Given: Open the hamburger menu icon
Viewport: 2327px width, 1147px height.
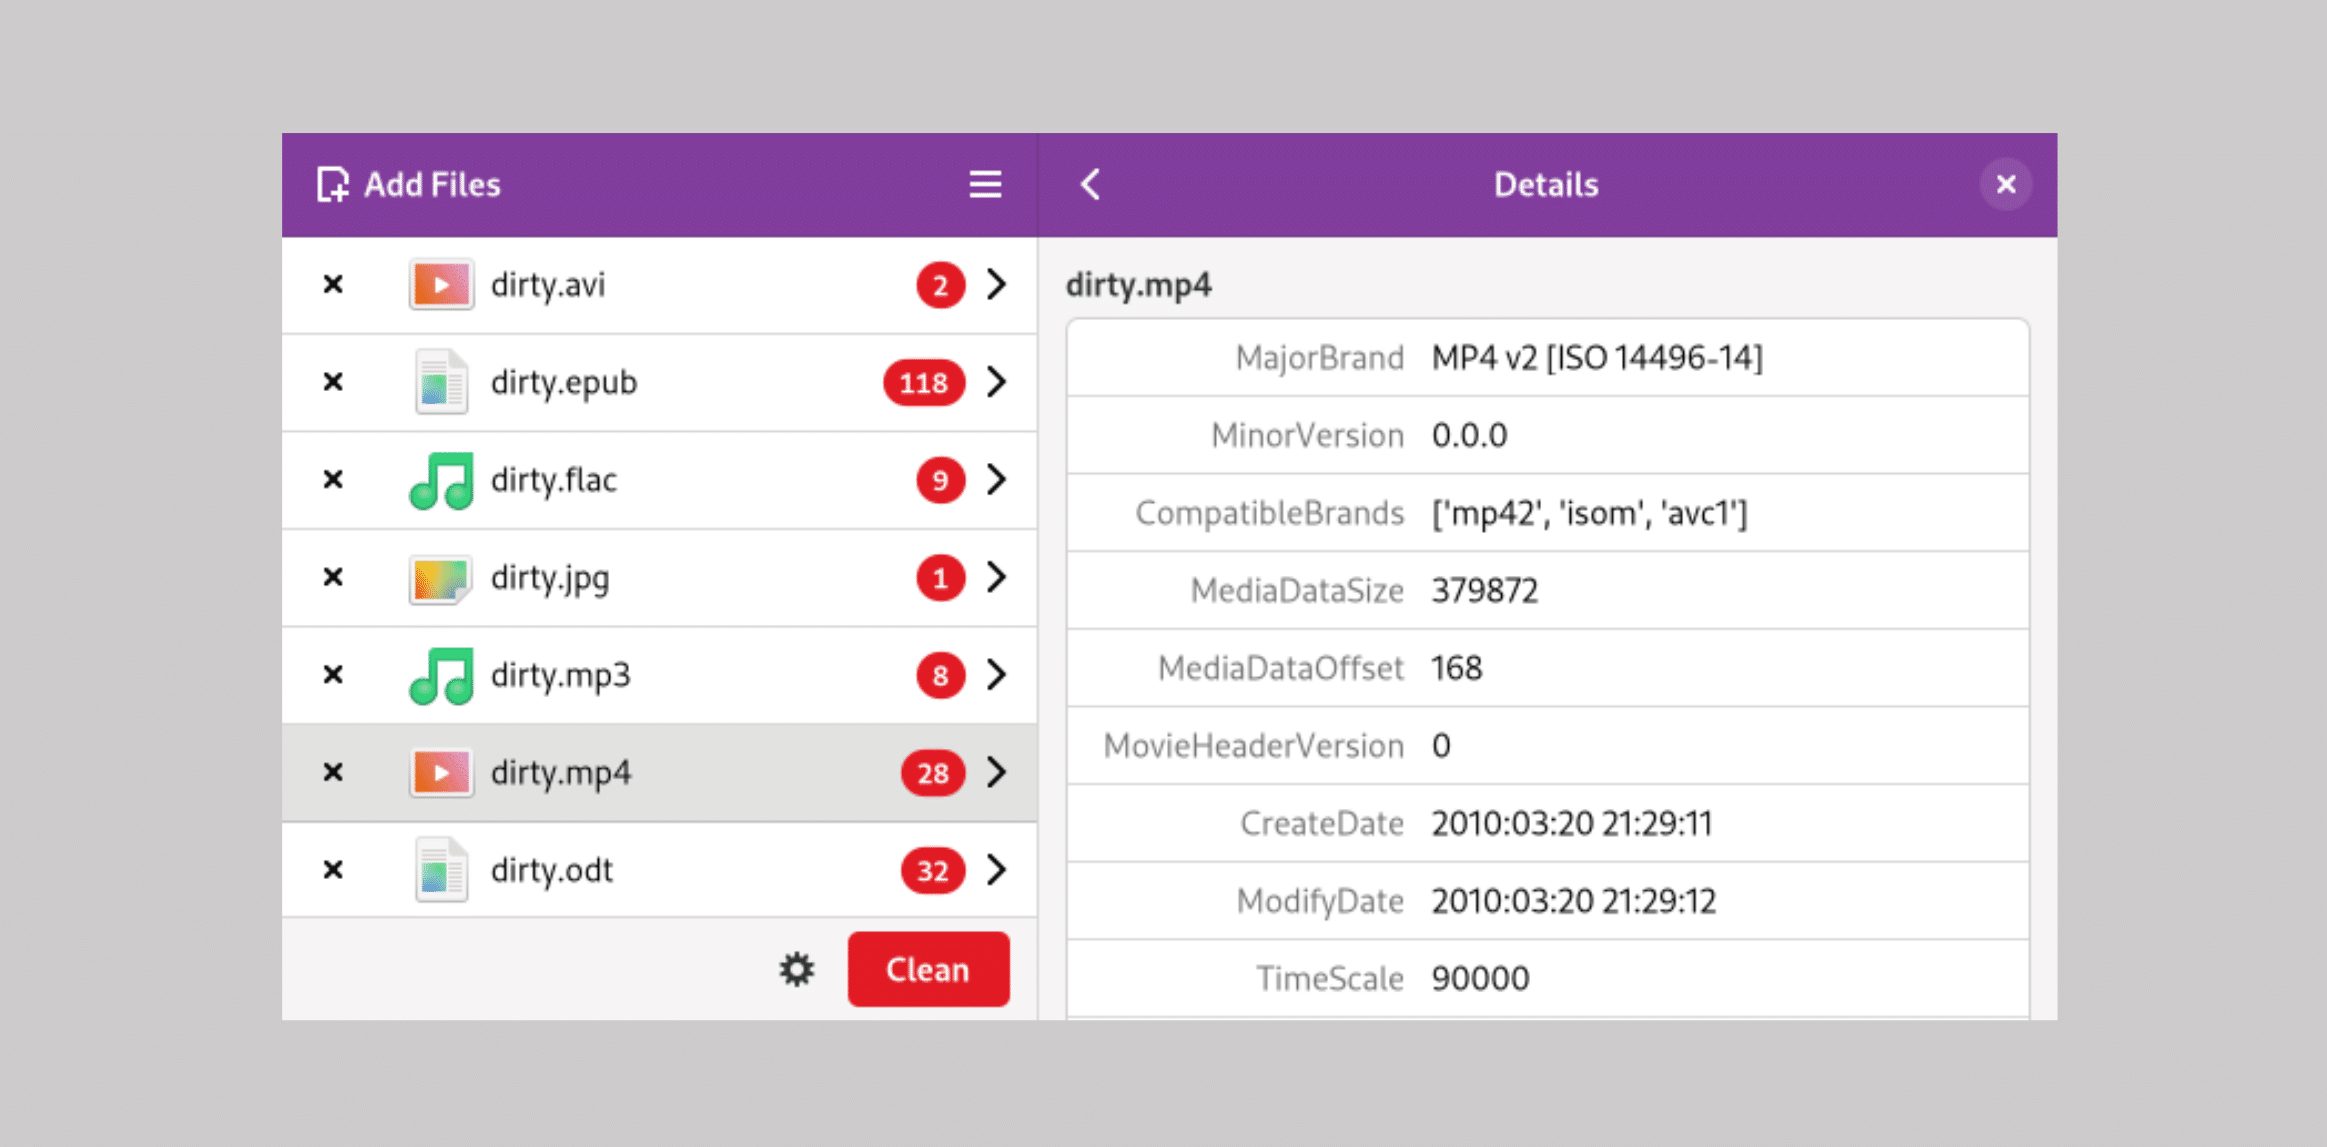Looking at the screenshot, I should [985, 184].
